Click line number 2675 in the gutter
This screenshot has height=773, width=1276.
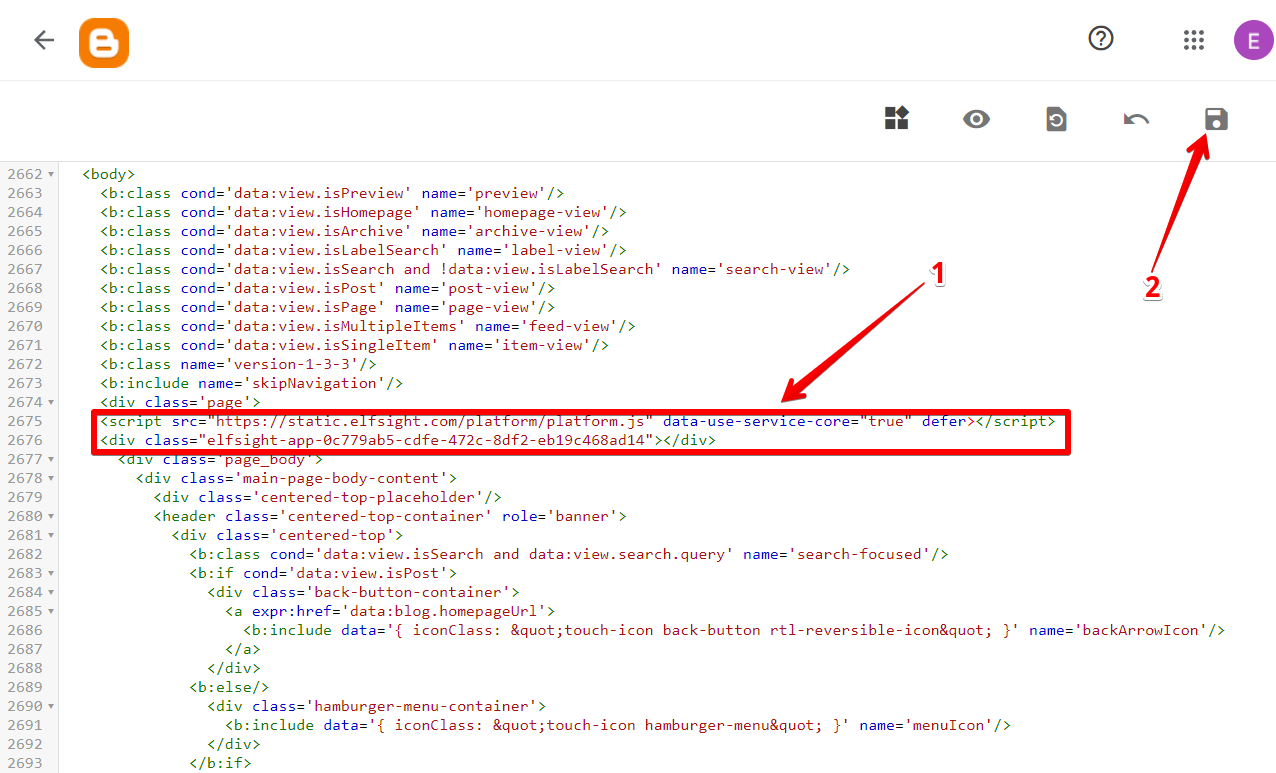[25, 421]
